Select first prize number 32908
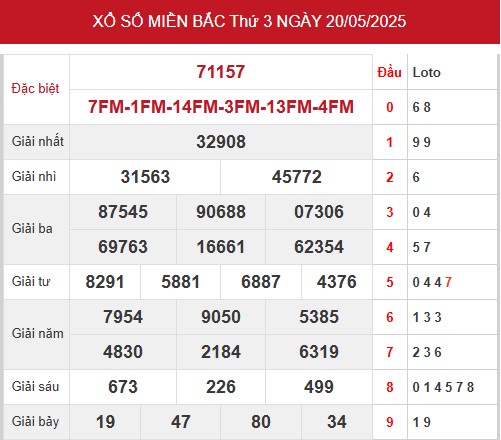The image size is (501, 440). click(x=221, y=142)
